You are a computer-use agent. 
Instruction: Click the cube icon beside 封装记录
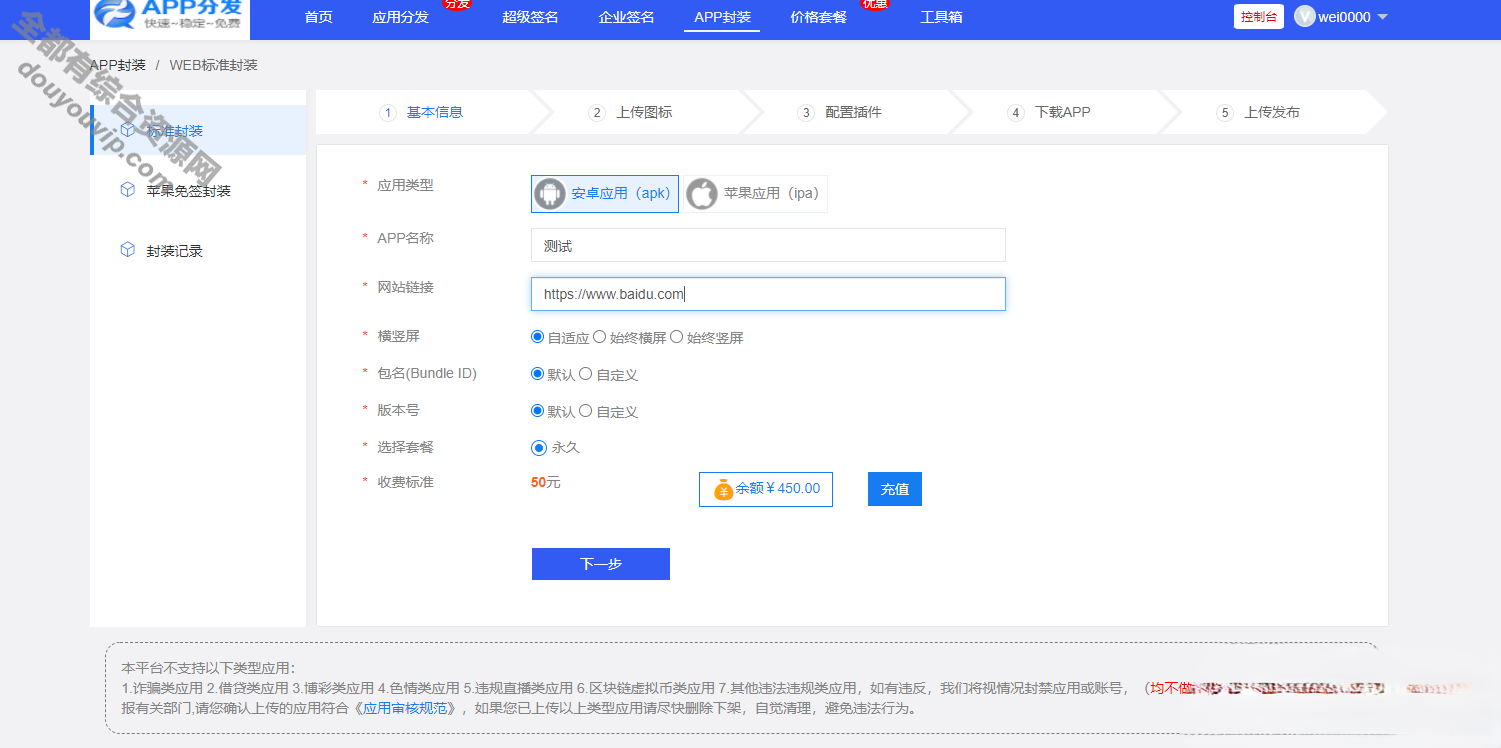[x=127, y=250]
